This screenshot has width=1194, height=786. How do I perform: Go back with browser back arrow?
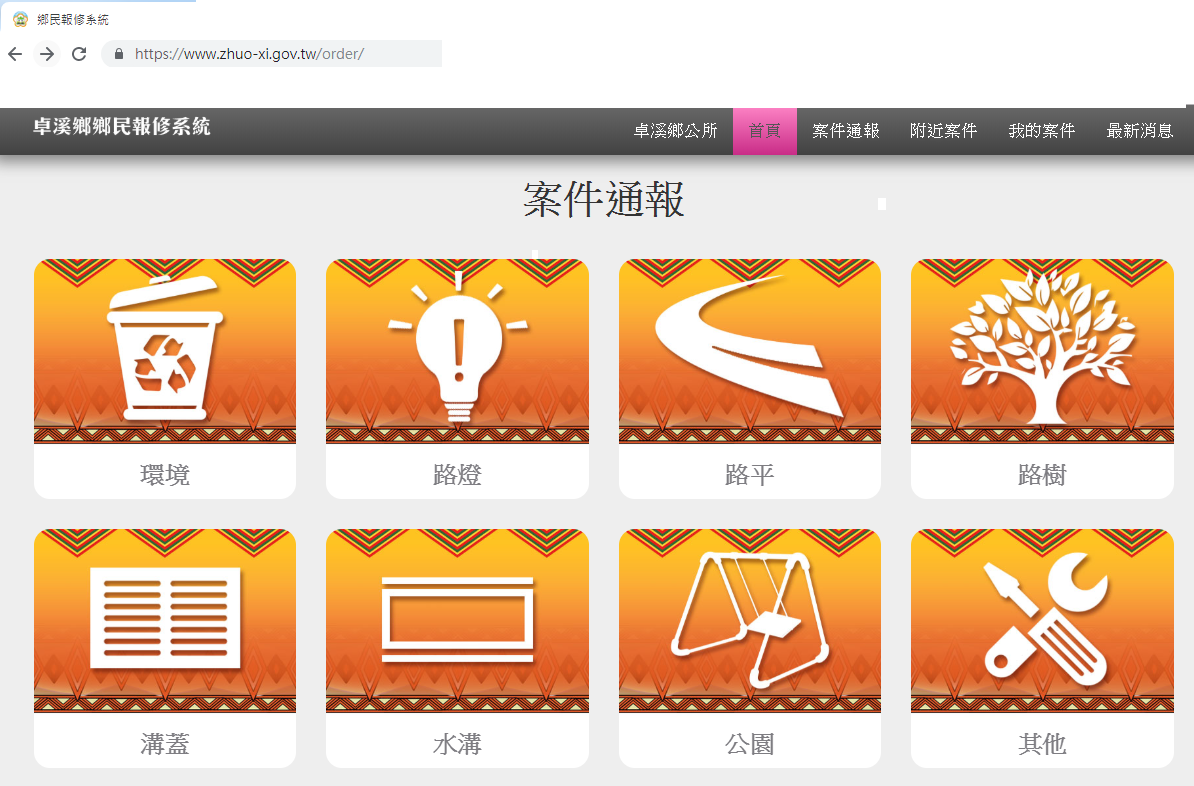point(15,54)
